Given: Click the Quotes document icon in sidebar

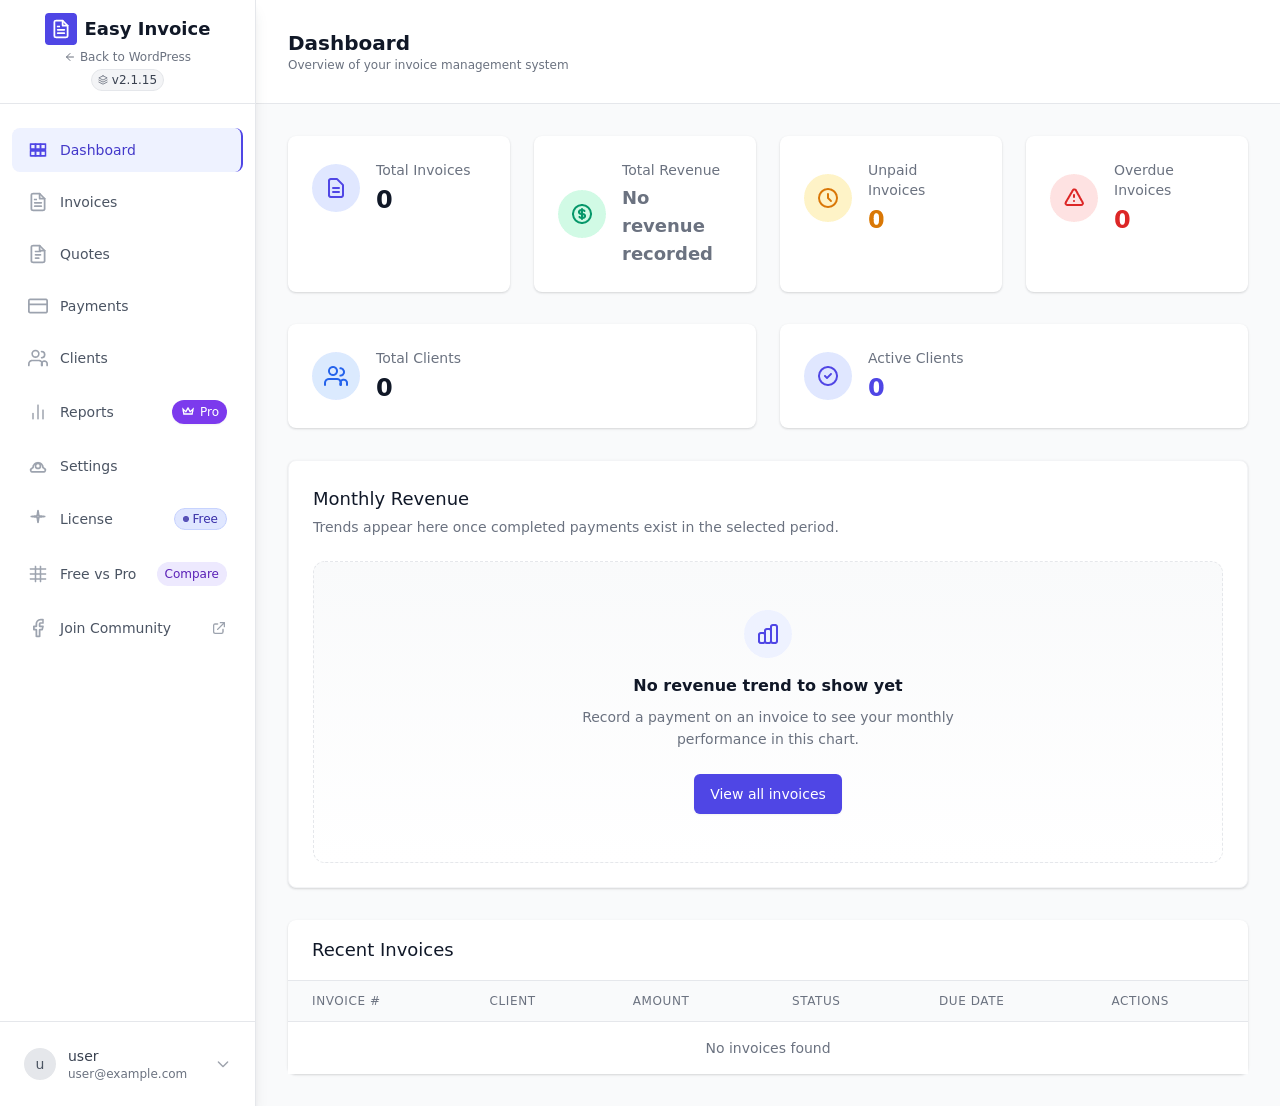Looking at the screenshot, I should coord(38,254).
